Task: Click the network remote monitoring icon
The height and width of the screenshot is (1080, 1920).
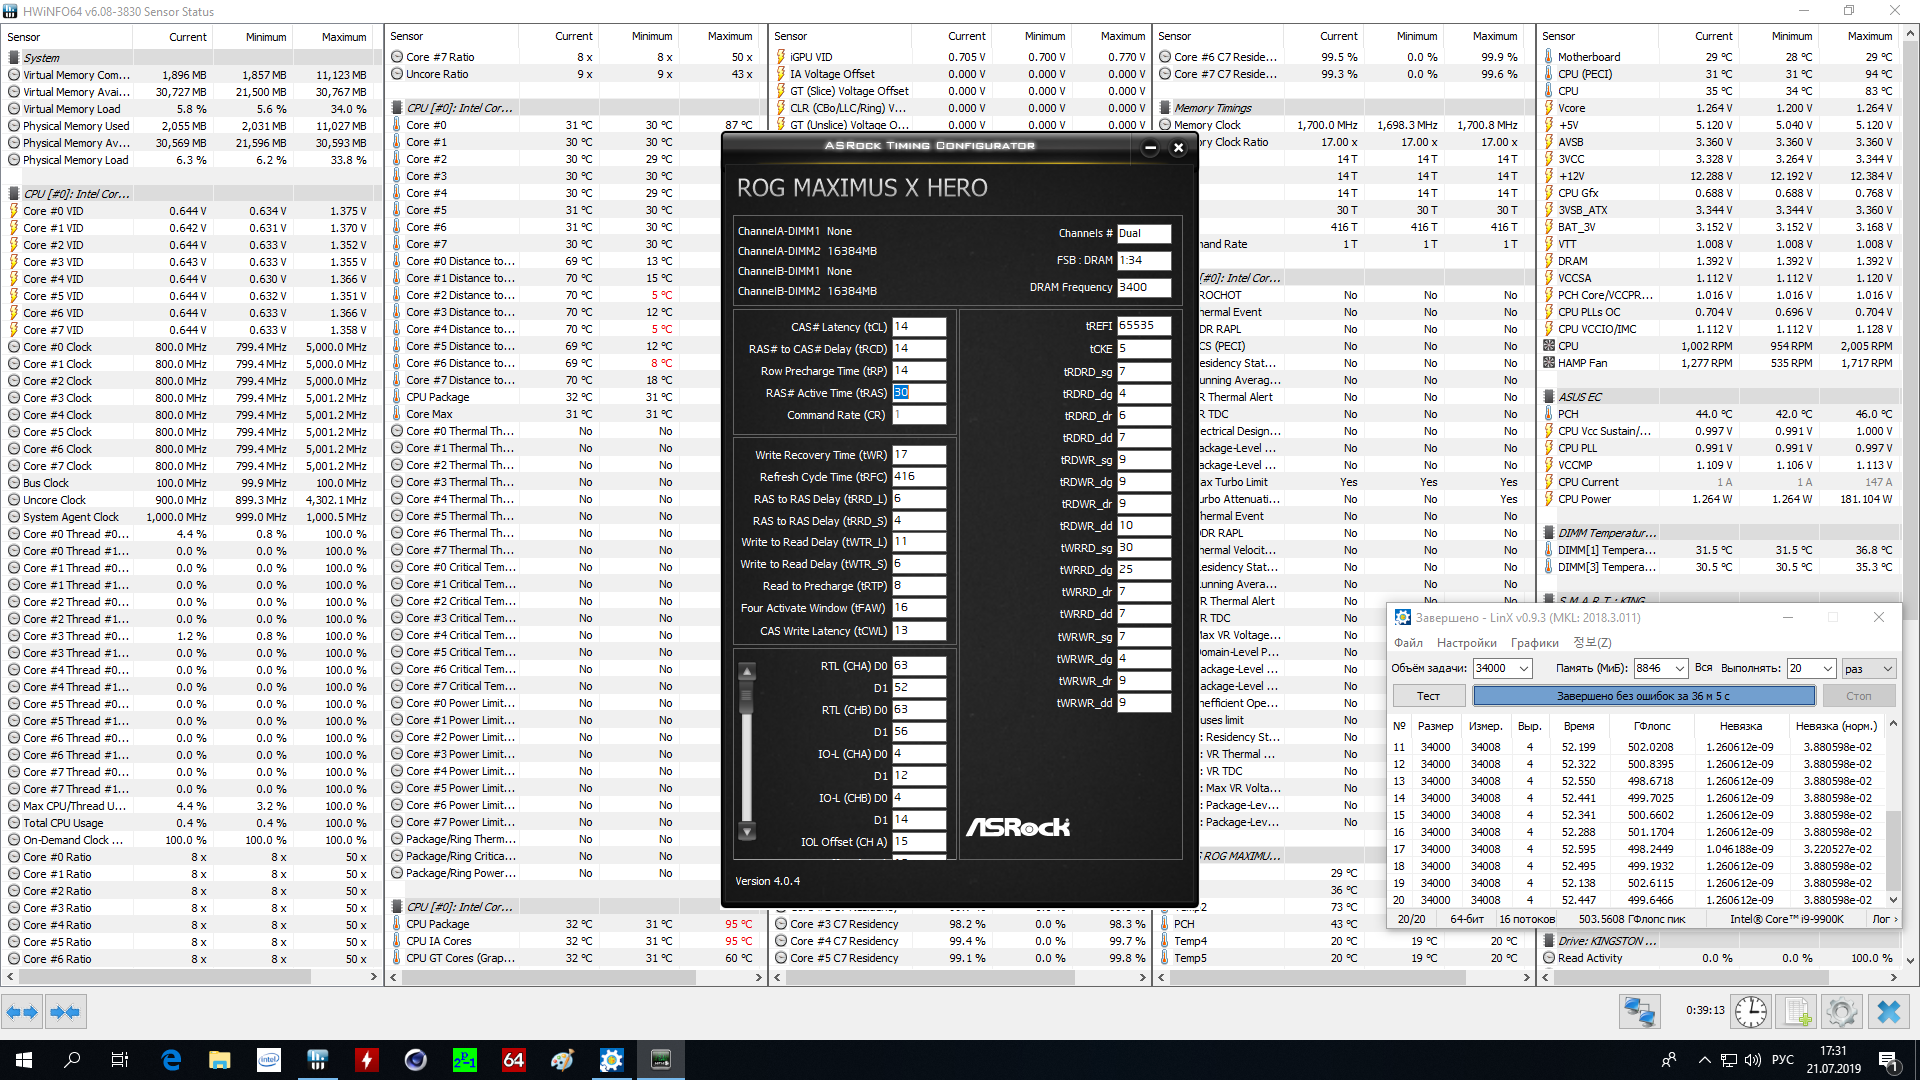Action: tap(1639, 1012)
